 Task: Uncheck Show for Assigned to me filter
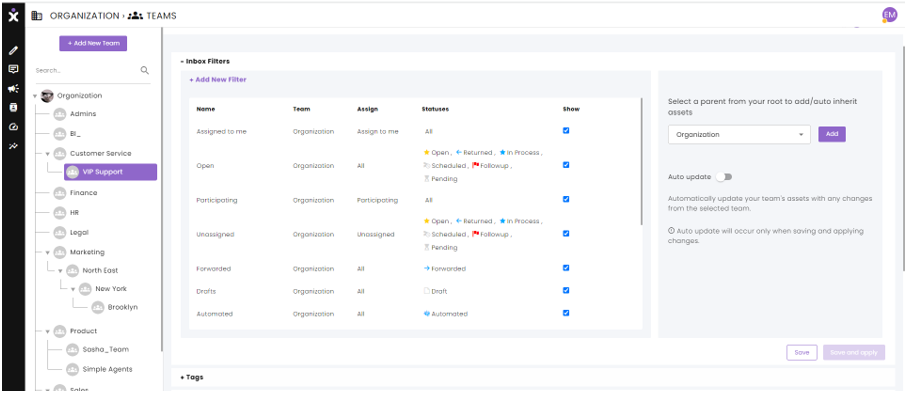click(x=566, y=131)
